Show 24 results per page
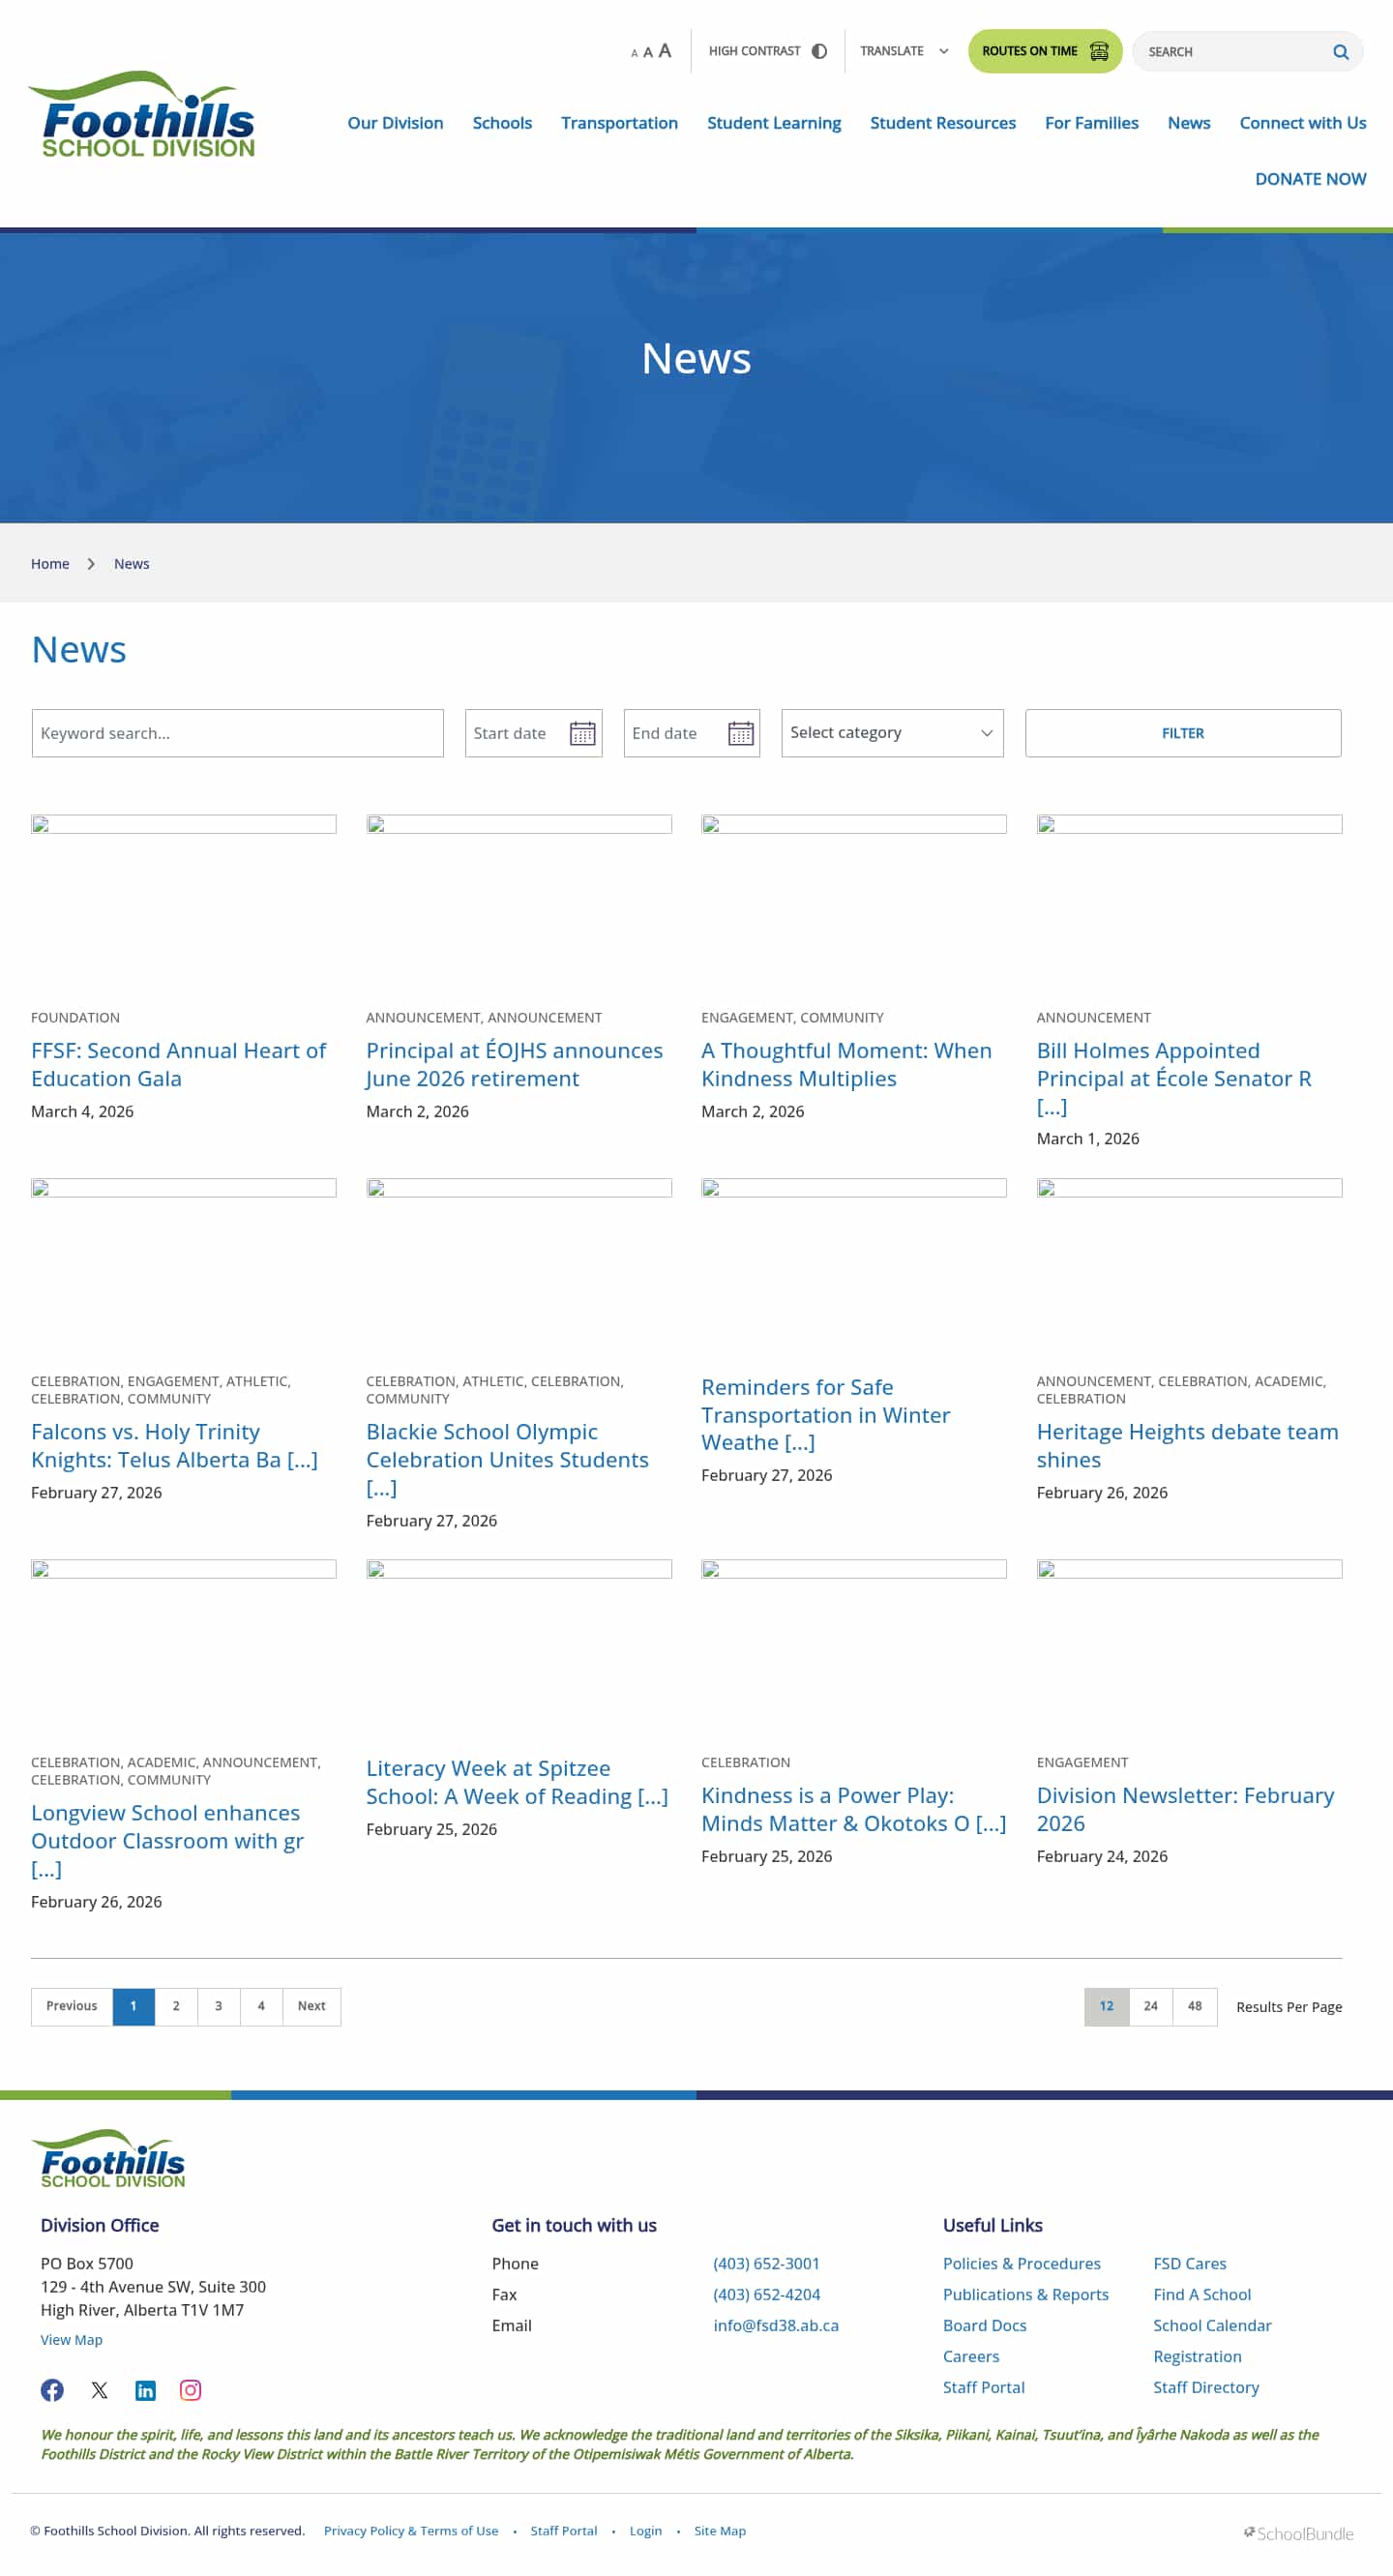Screen dimensions: 1393x2576 pos(1150,2006)
